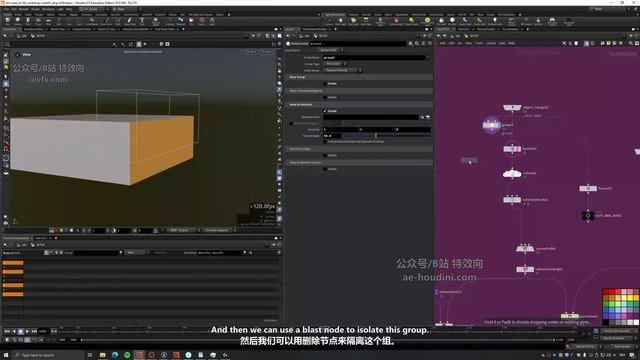Click the play forward button in the playbar
The height and width of the screenshot is (360, 640).
click(27, 331)
